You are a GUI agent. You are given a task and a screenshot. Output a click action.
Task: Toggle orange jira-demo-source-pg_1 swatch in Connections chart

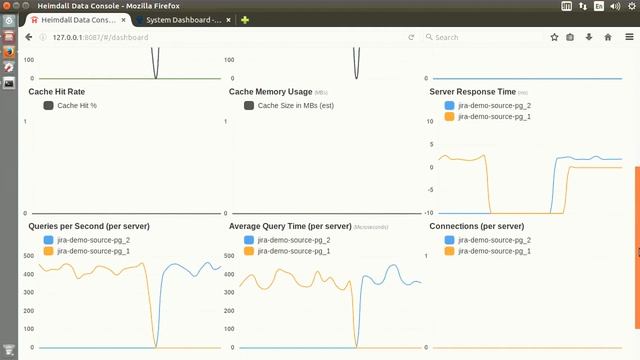pos(449,251)
